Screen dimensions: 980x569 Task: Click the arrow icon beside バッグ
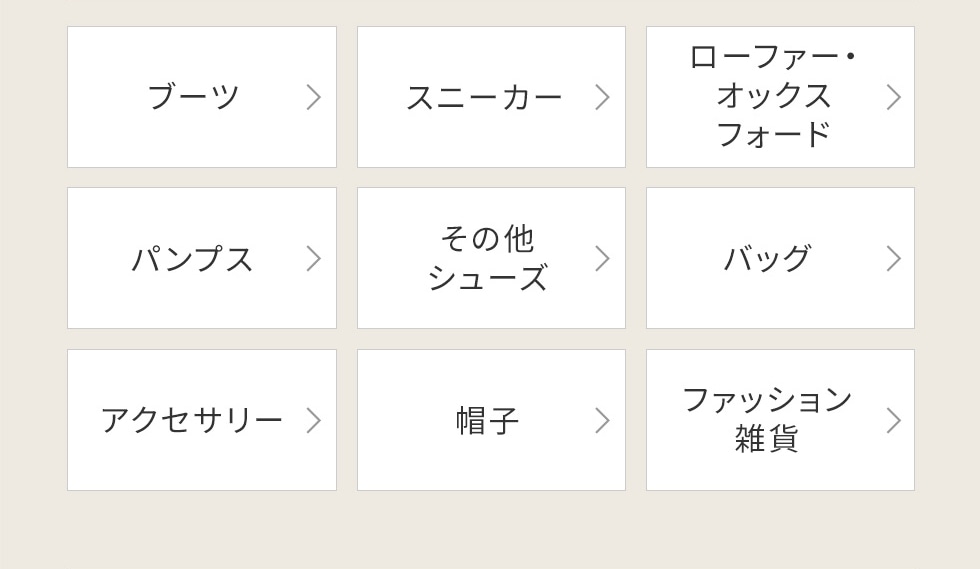coord(893,258)
